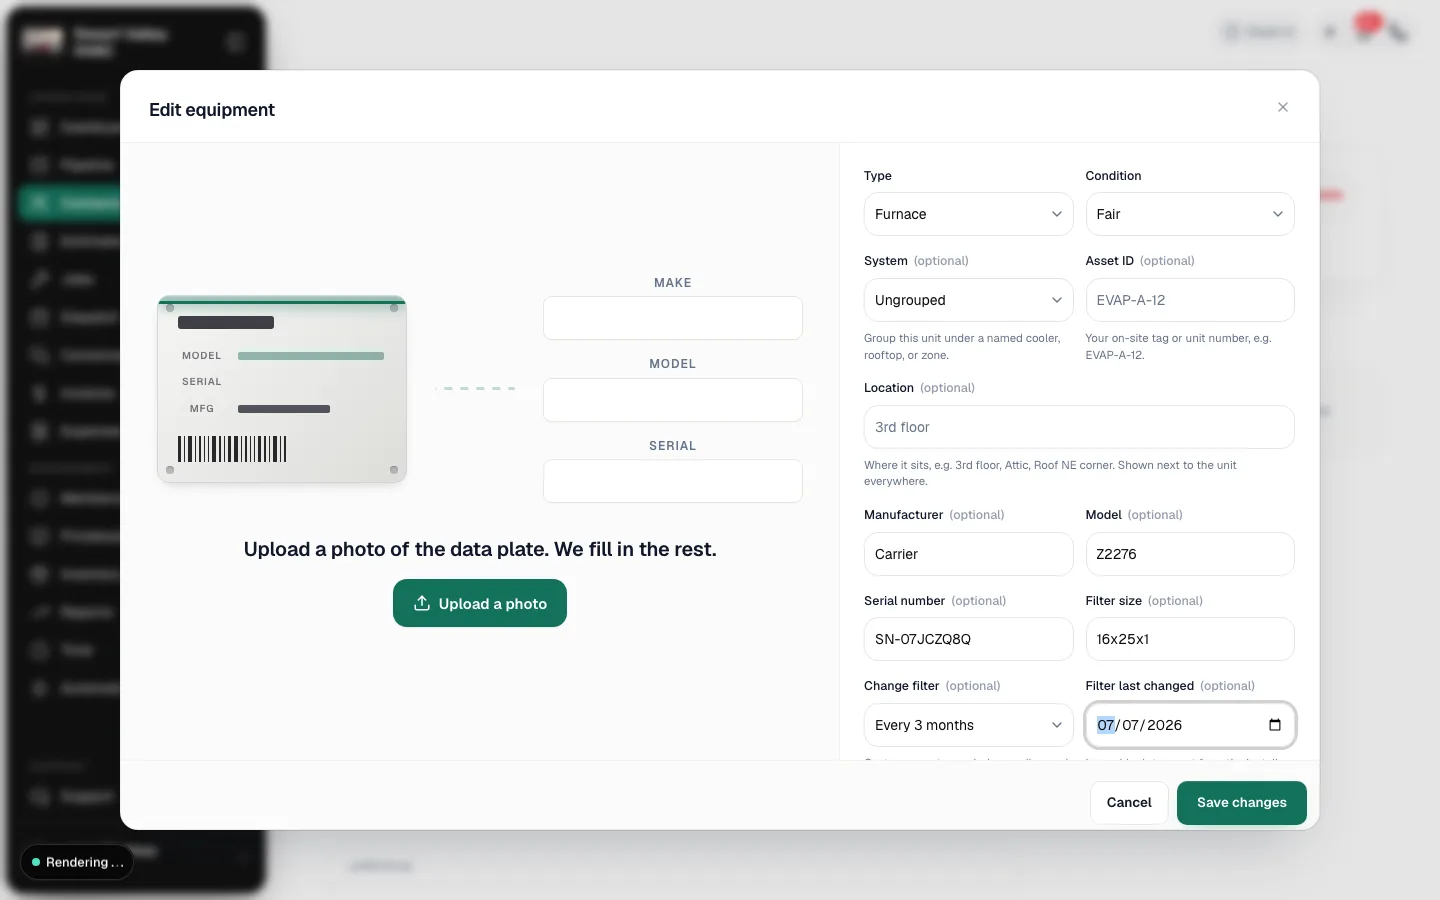This screenshot has width=1440, height=900.
Task: Select the Model field containing Z2276
Action: pos(1190,554)
